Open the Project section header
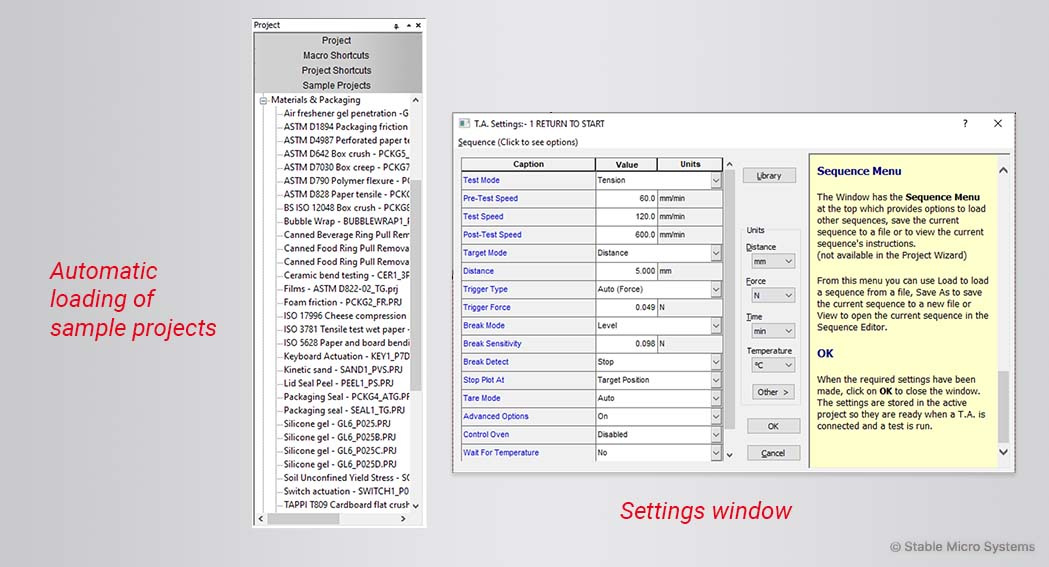 337,40
